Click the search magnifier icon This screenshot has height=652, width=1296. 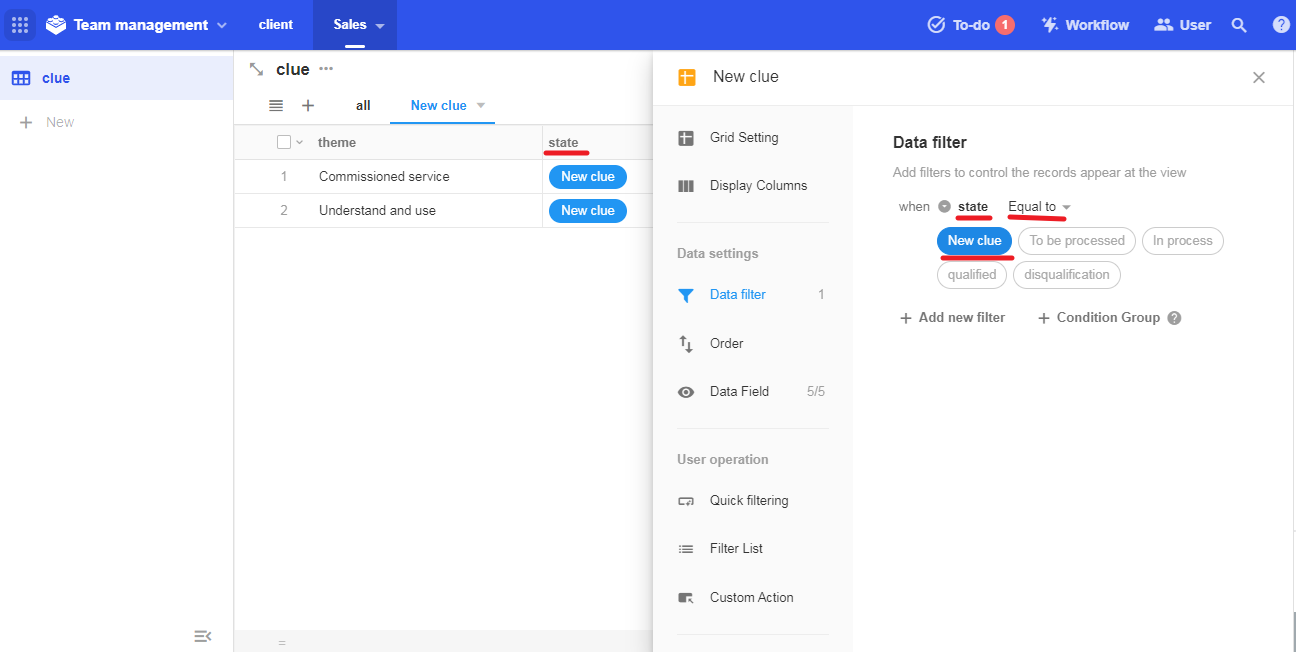coord(1239,25)
